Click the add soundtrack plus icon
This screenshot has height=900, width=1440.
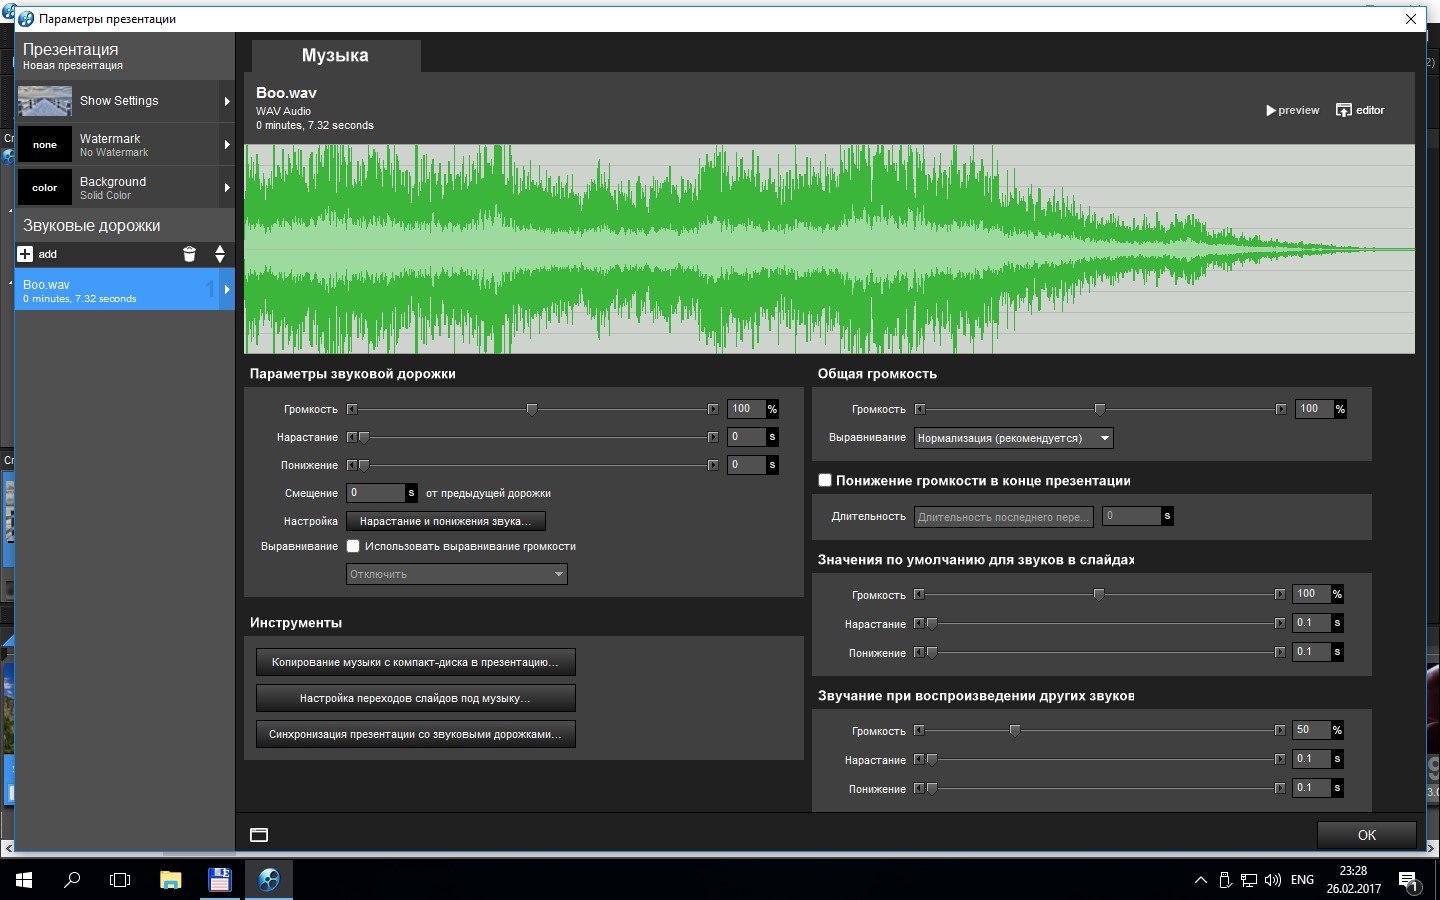26,254
